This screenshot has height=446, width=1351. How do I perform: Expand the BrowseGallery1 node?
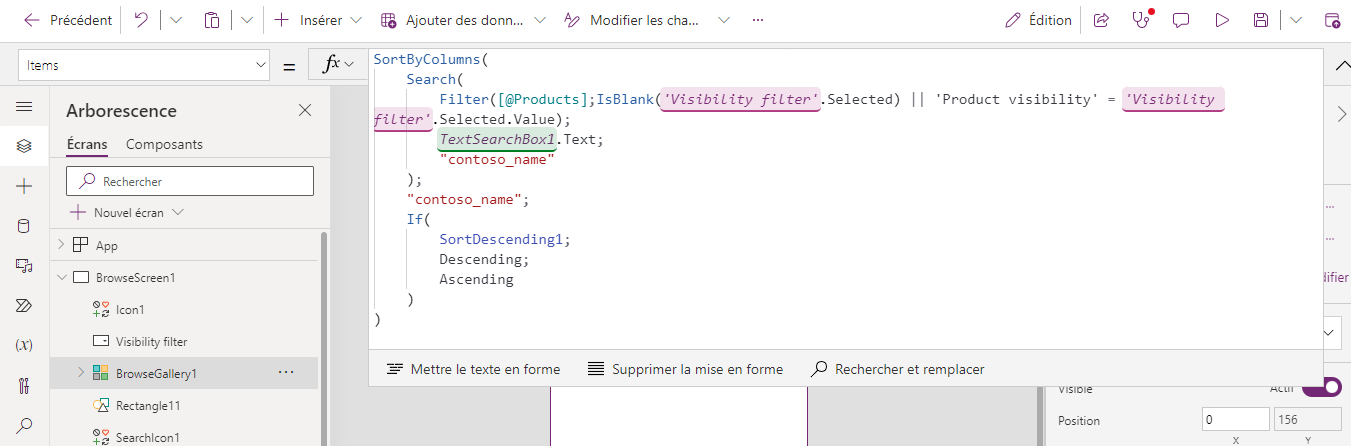coord(81,373)
